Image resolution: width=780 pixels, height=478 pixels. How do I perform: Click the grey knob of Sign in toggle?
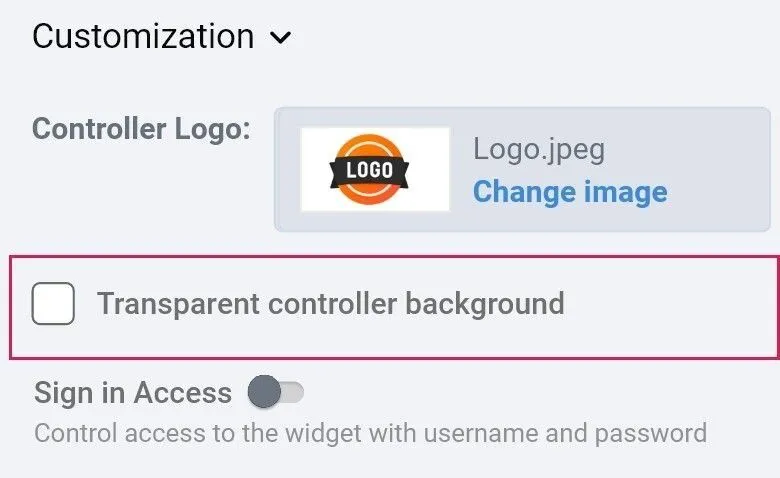pyautogui.click(x=264, y=393)
